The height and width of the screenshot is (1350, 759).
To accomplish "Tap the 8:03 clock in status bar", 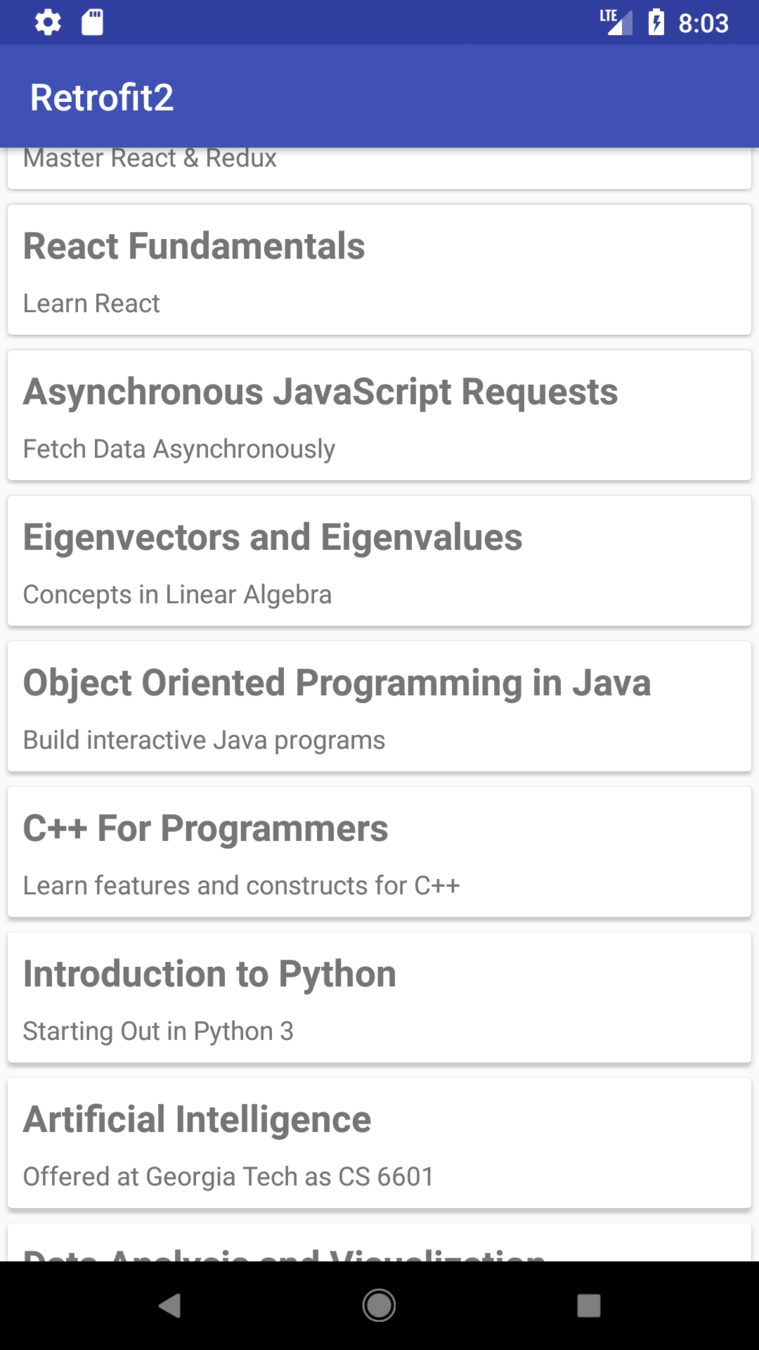I will click(703, 23).
